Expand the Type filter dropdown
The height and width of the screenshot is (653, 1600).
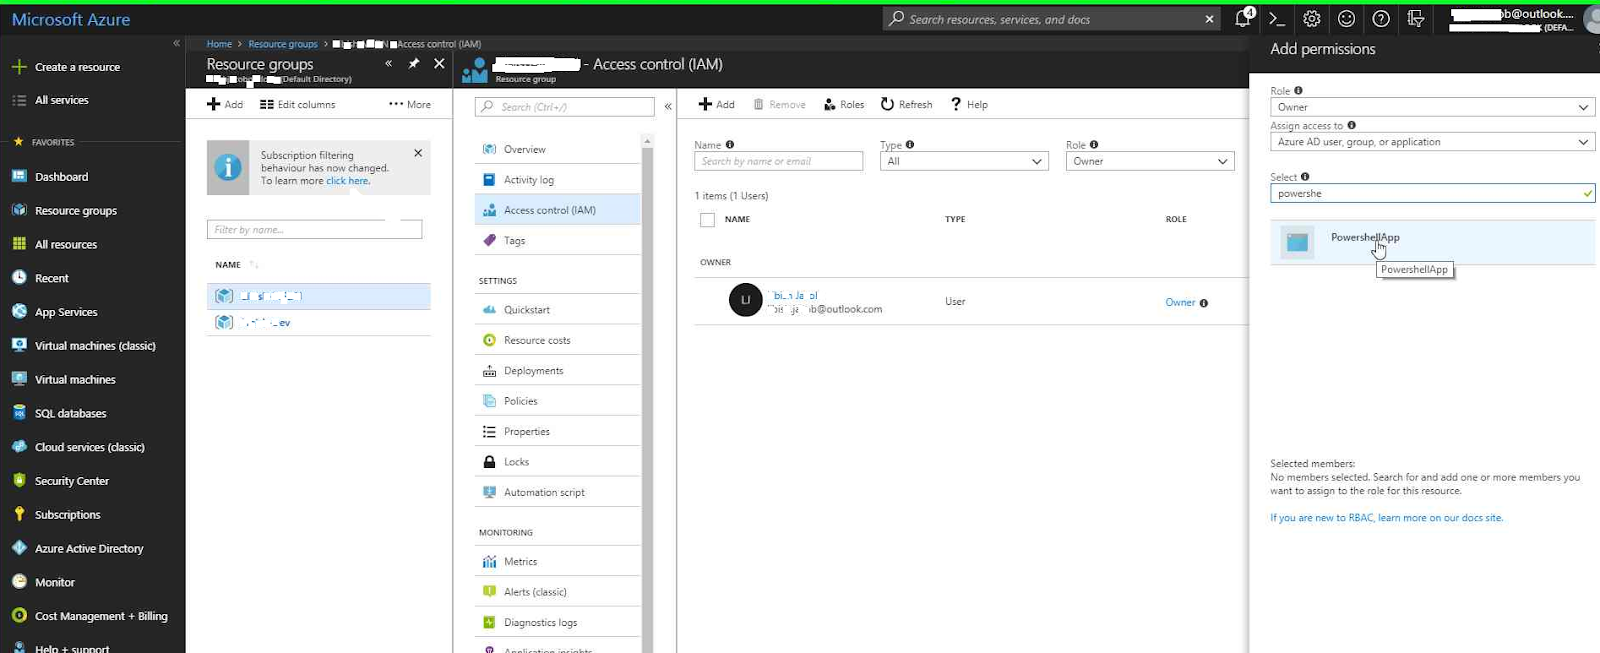coord(964,161)
